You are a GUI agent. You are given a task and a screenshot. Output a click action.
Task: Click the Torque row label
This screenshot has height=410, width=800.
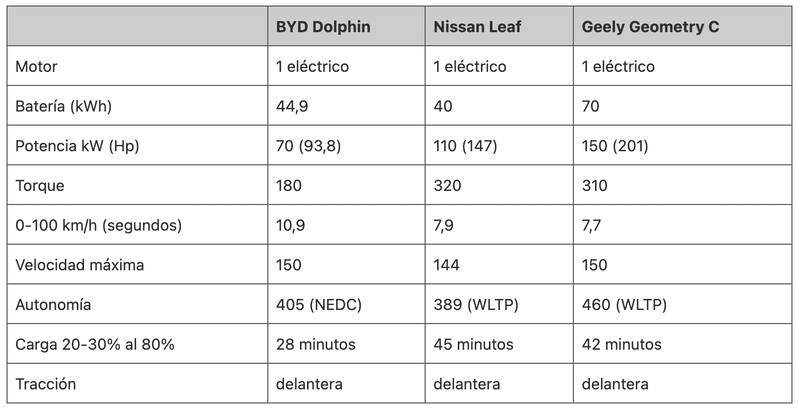[41, 186]
